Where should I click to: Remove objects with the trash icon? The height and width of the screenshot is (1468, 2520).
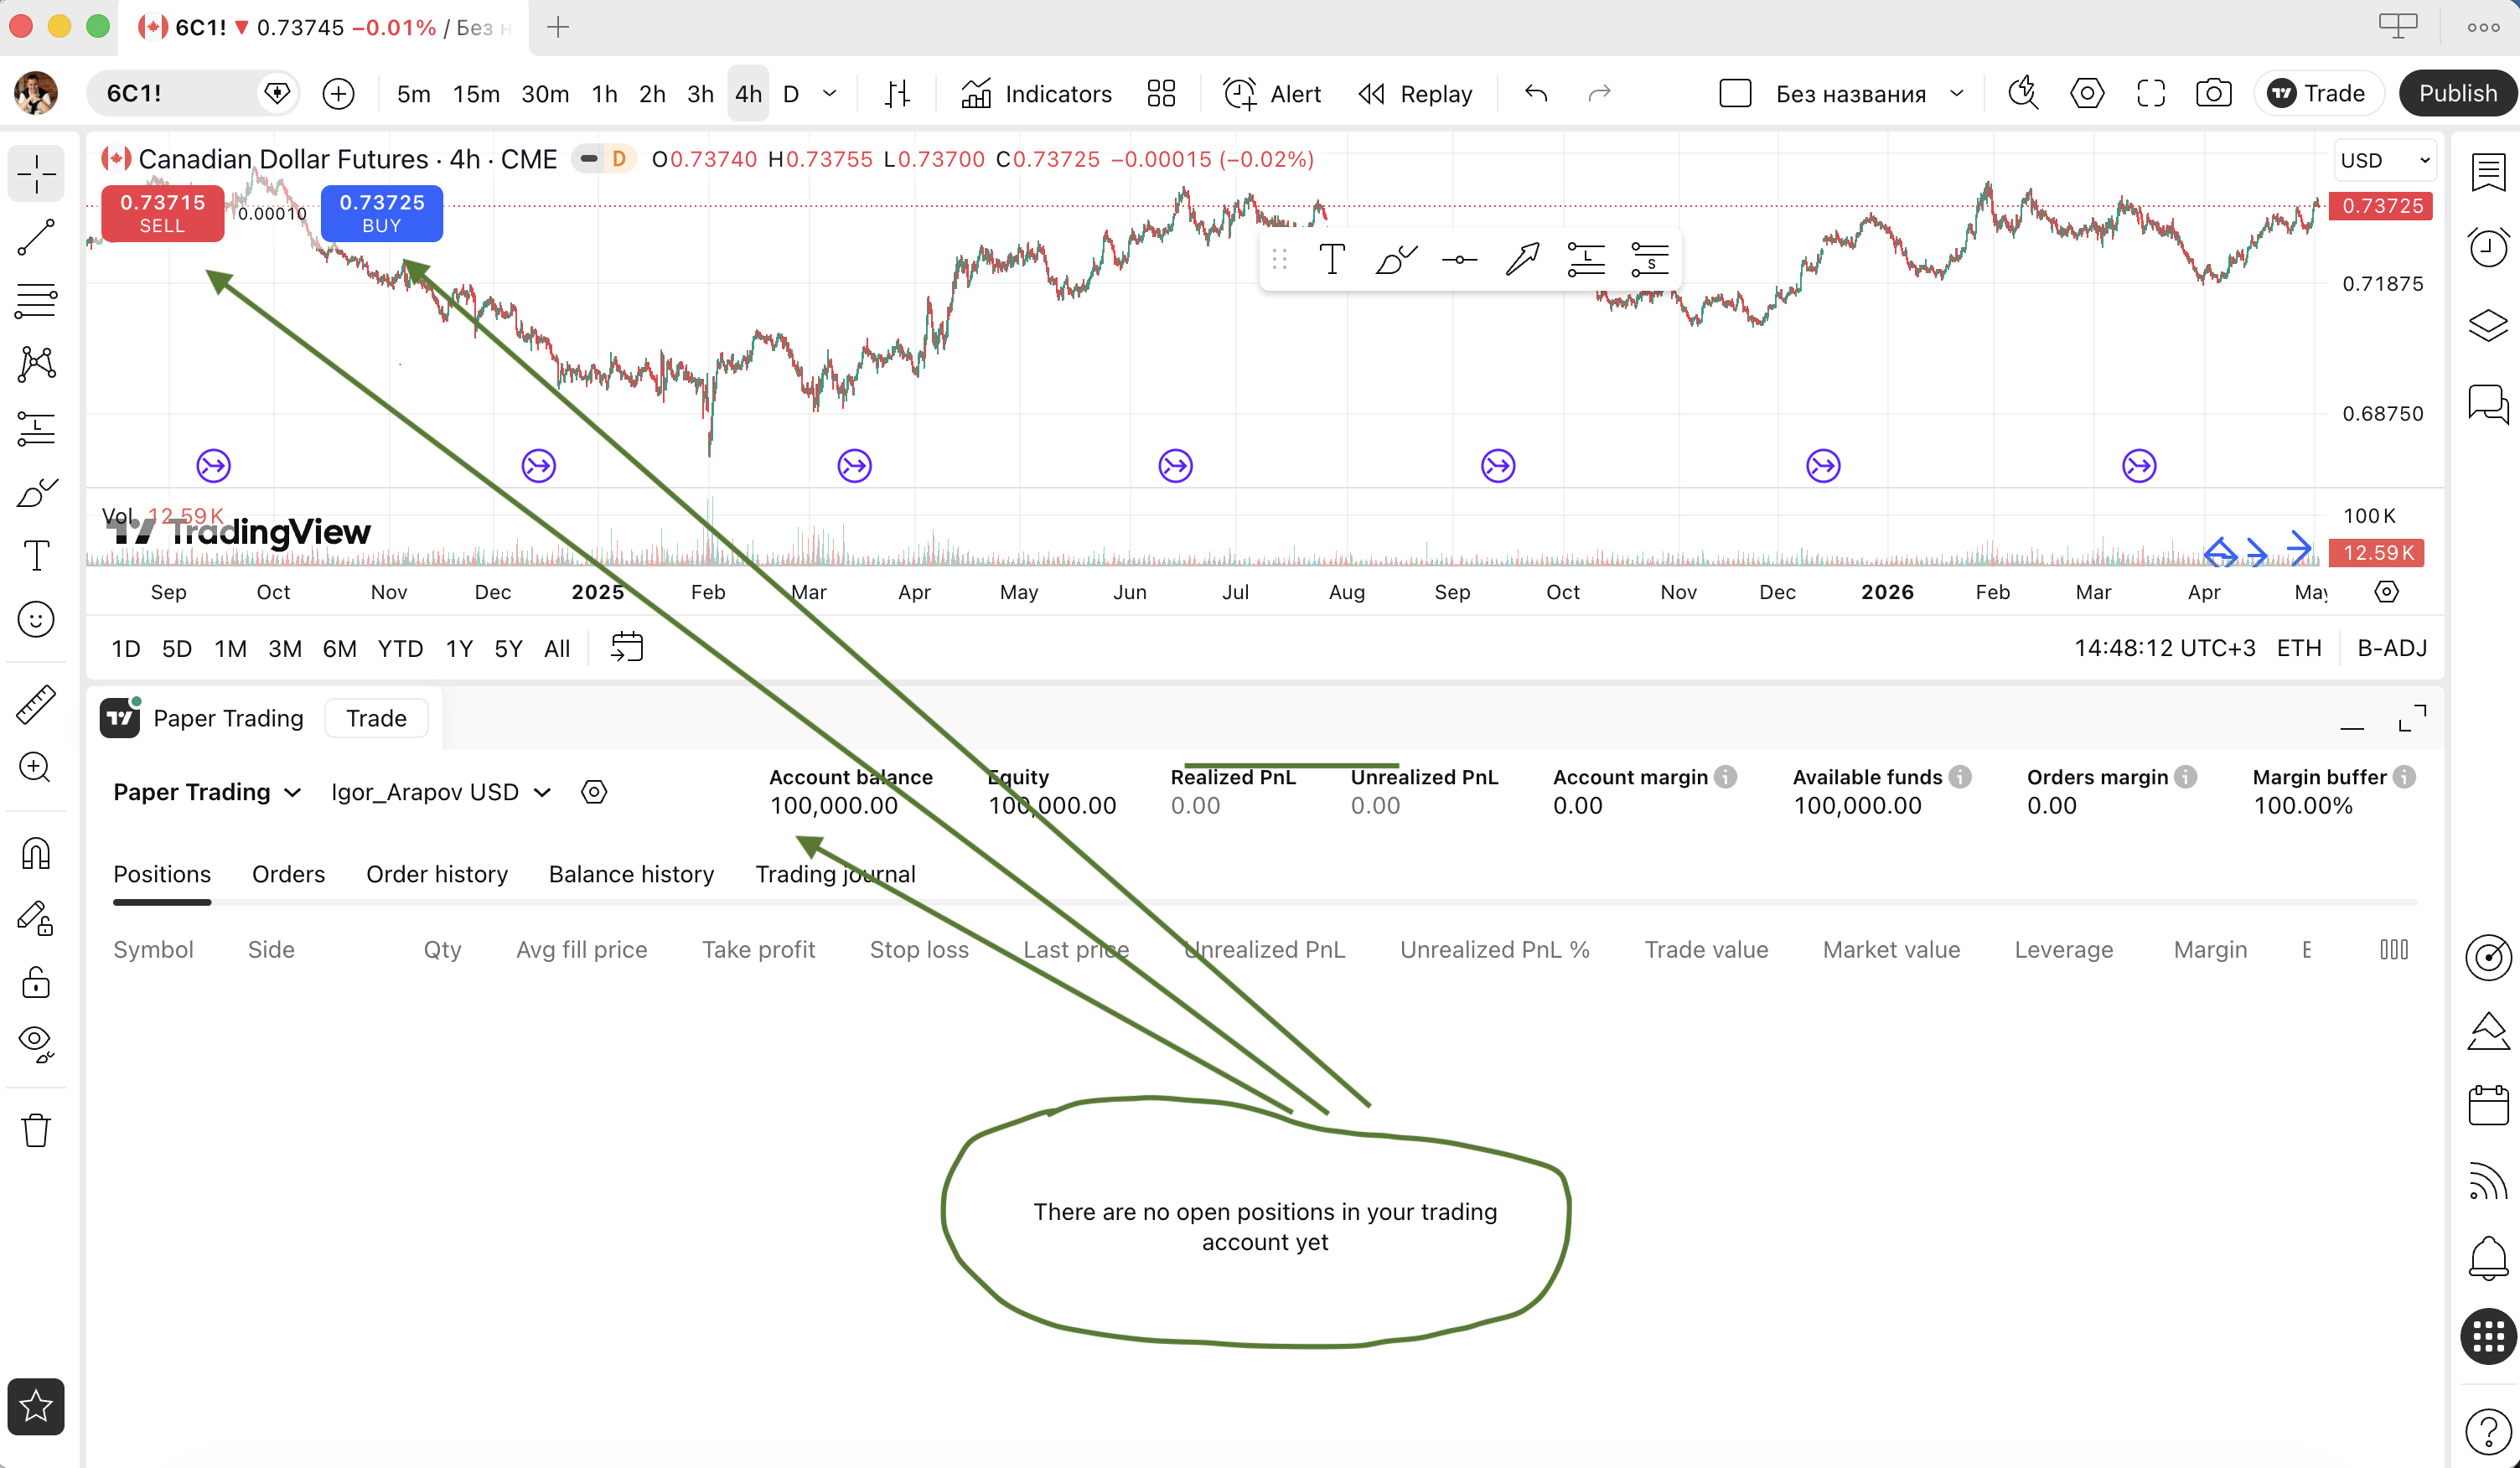36,1130
